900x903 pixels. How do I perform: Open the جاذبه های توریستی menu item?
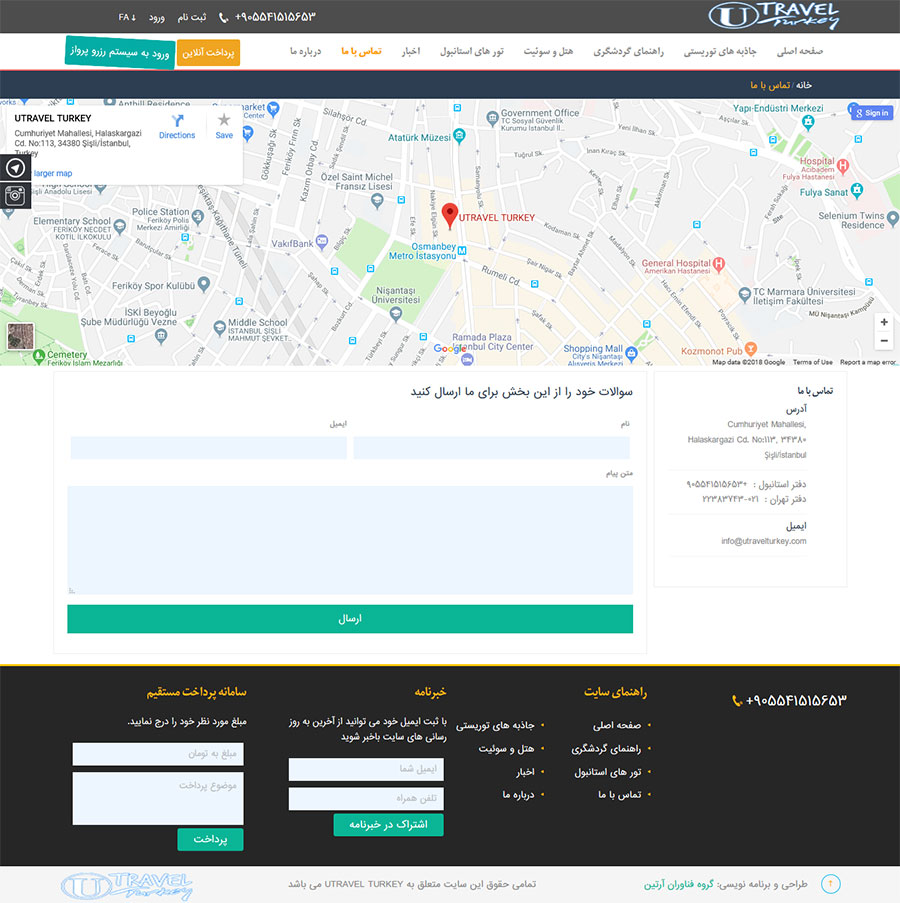[x=720, y=51]
